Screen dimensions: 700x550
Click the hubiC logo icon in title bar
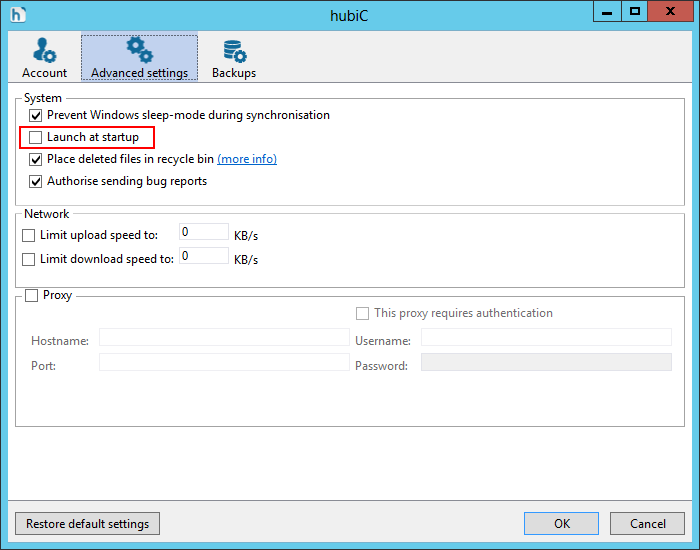18,15
